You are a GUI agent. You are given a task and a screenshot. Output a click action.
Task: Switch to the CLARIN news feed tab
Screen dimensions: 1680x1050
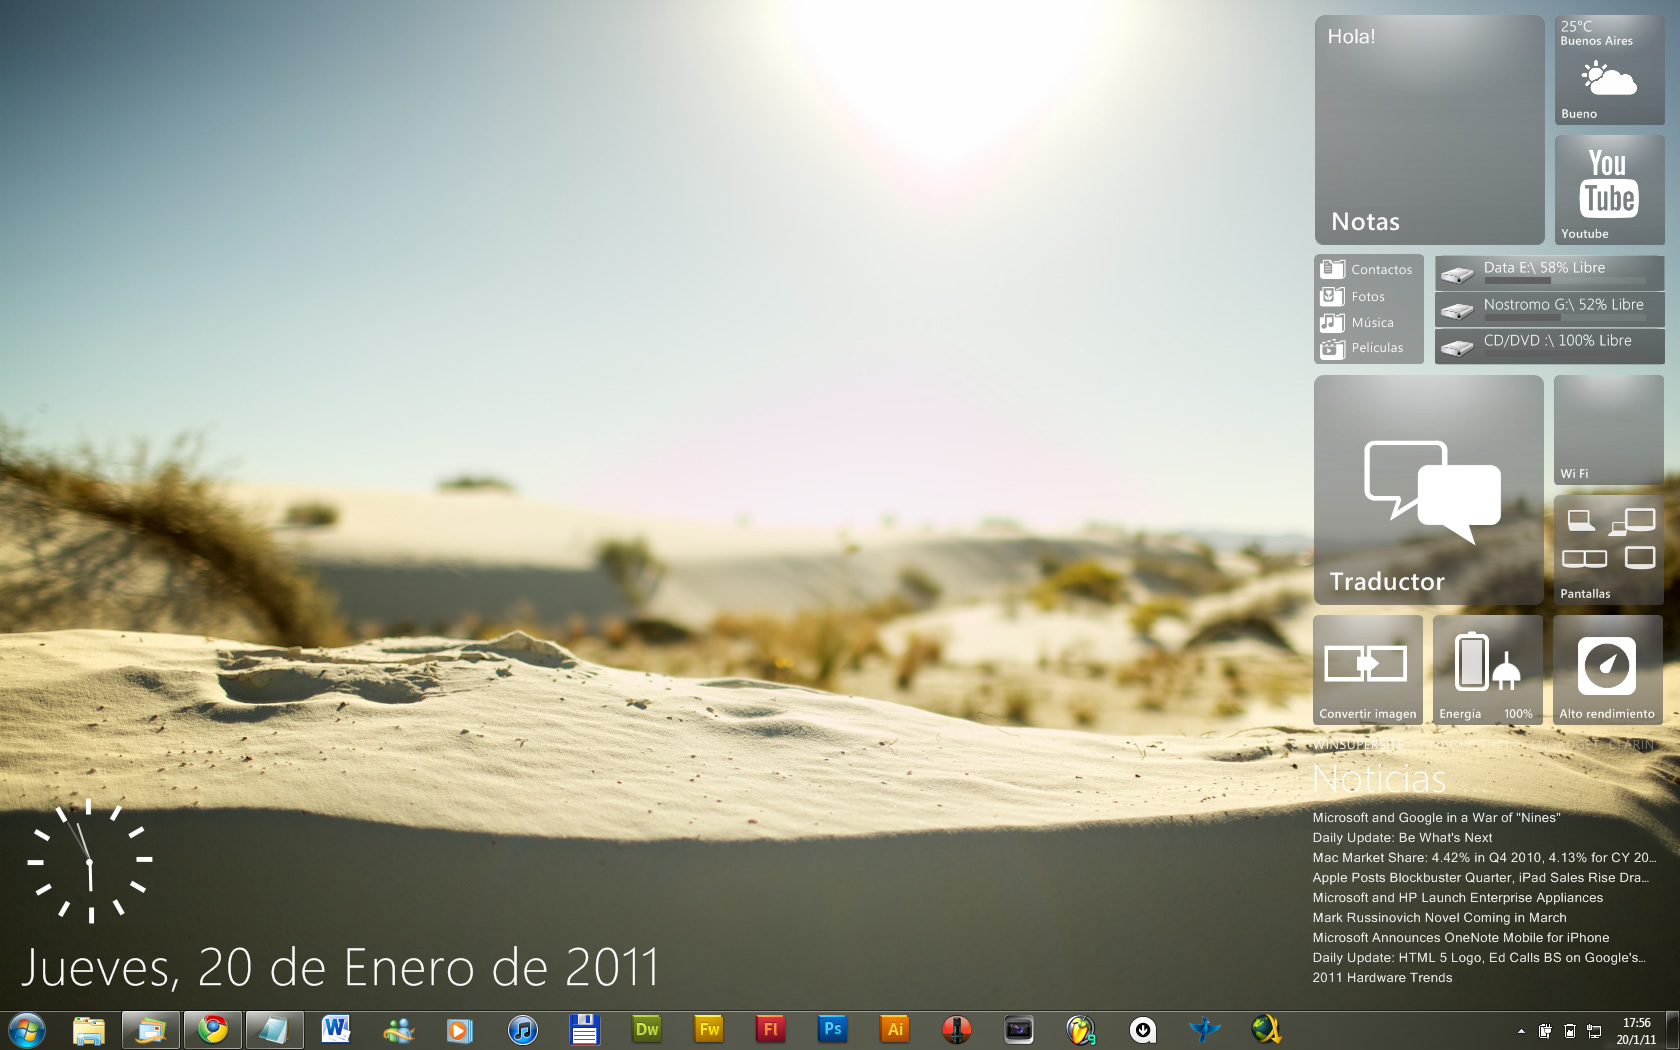pyautogui.click(x=1632, y=745)
